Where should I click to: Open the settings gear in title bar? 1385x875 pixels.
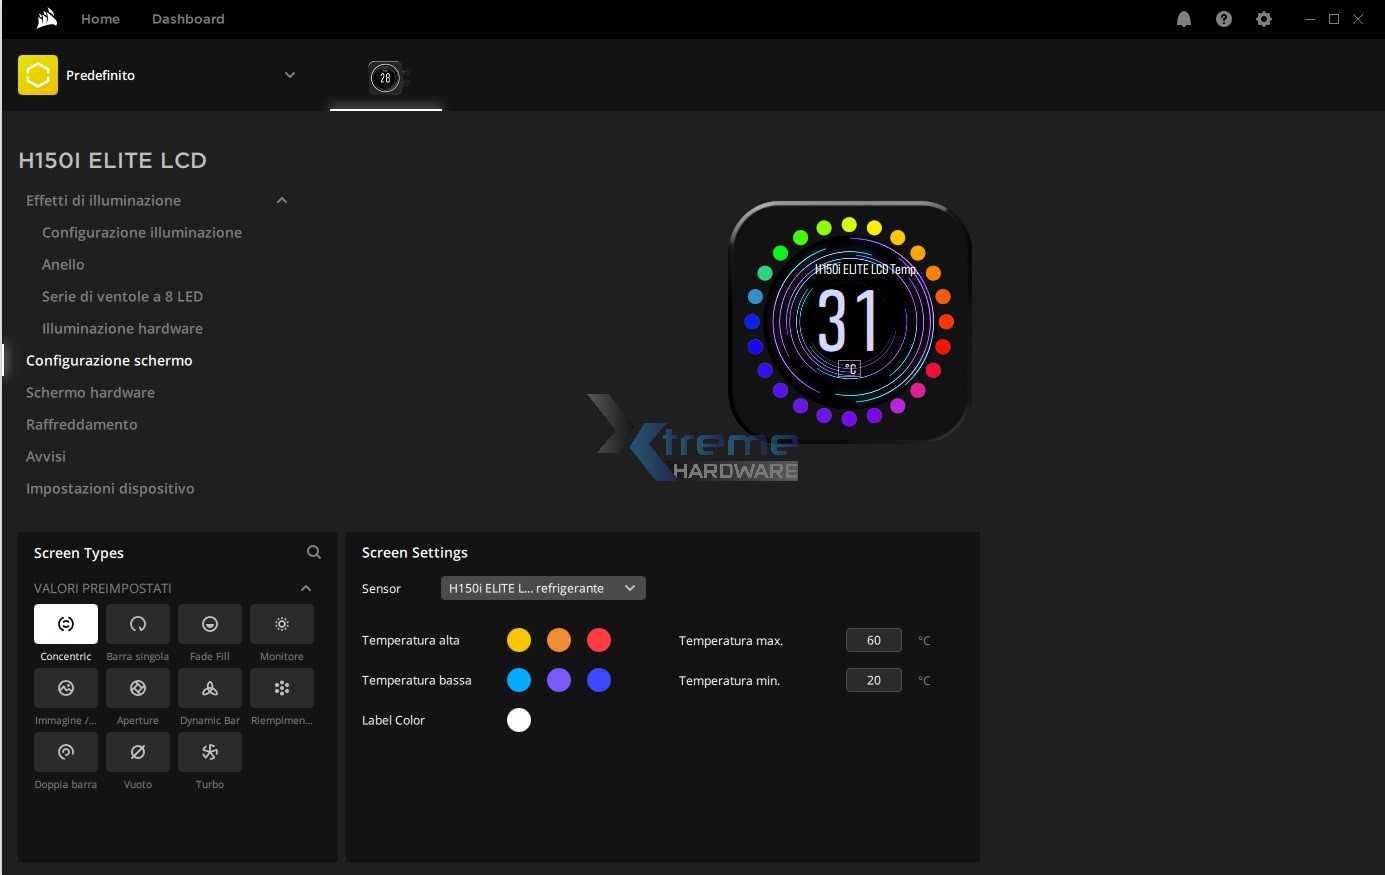[x=1264, y=19]
